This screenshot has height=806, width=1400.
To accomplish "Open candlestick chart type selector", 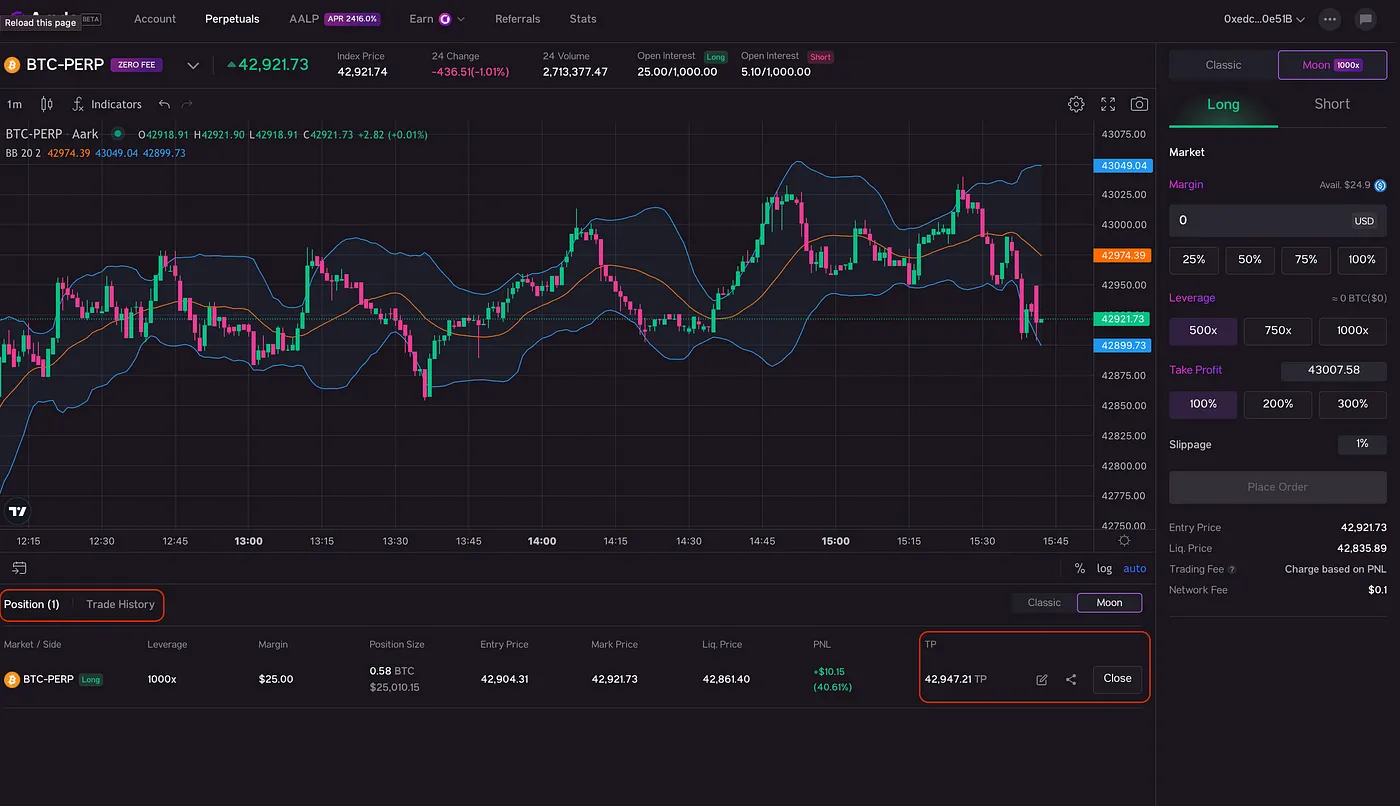I will pos(47,104).
